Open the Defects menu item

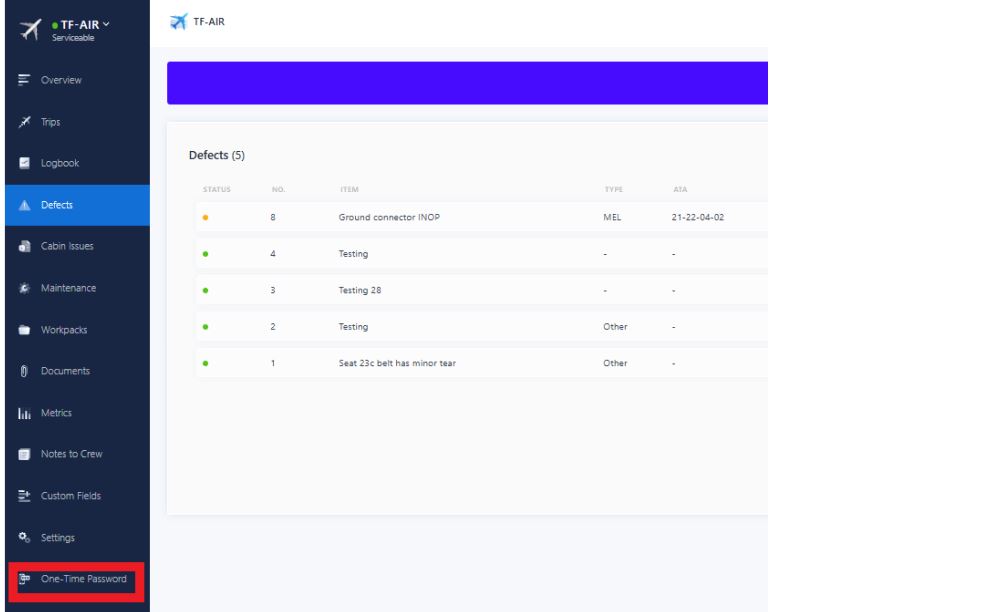pos(56,205)
